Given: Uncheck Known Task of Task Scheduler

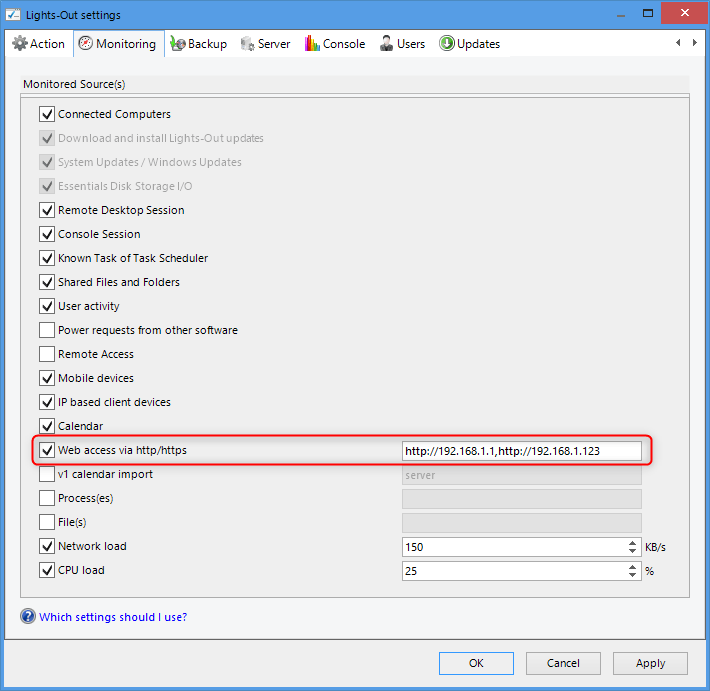Looking at the screenshot, I should [47, 258].
